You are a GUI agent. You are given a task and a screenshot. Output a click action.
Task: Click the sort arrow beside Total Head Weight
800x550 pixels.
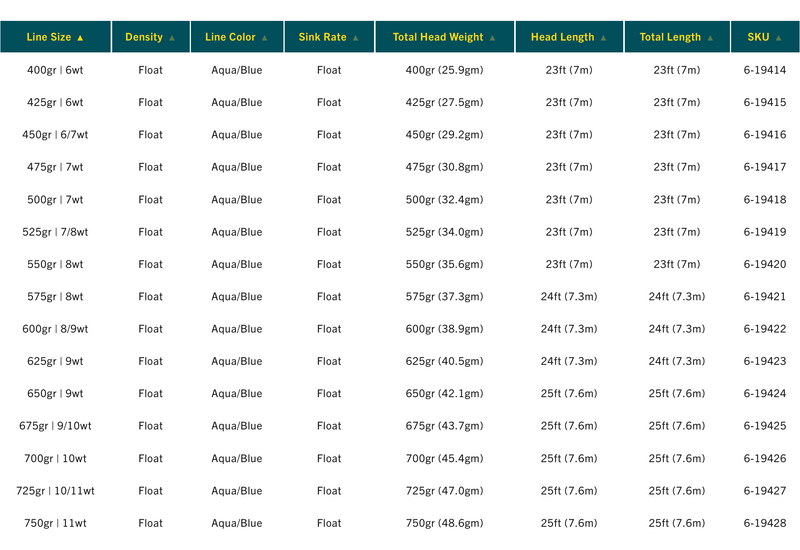(x=492, y=38)
